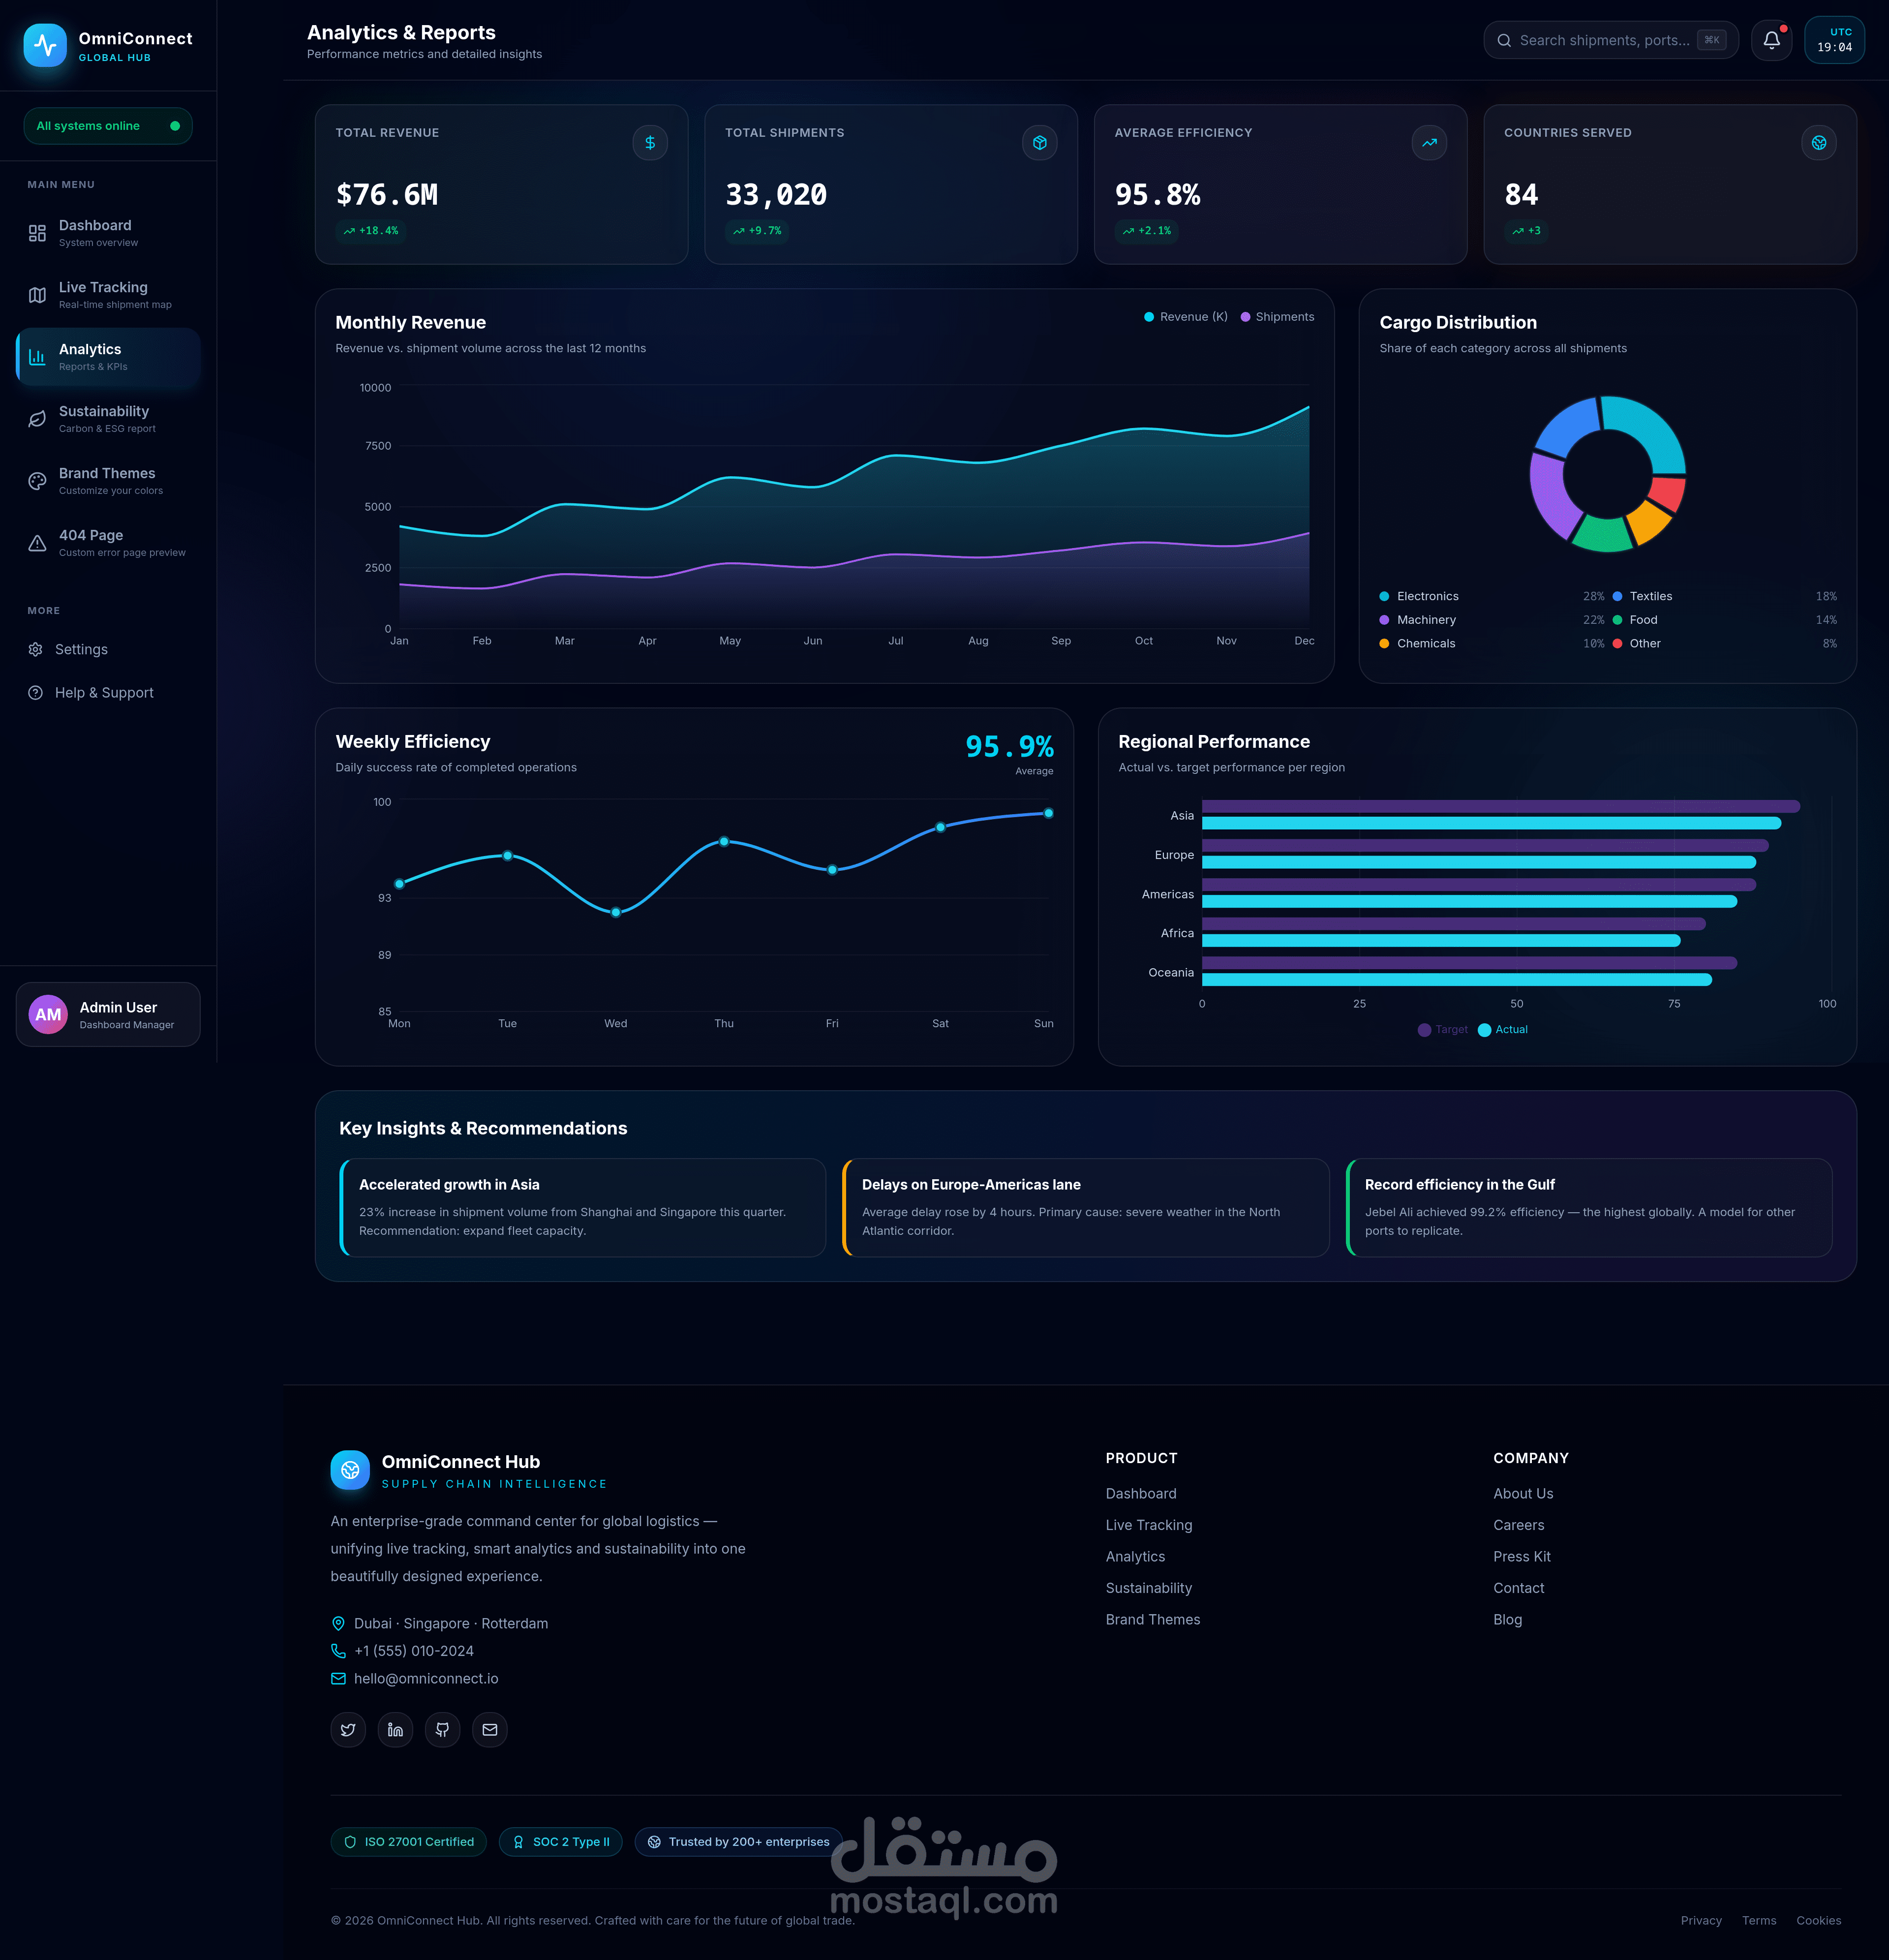Screen dimensions: 1889x1960
Task: Open the Careers footer link
Action: pos(1518,1525)
